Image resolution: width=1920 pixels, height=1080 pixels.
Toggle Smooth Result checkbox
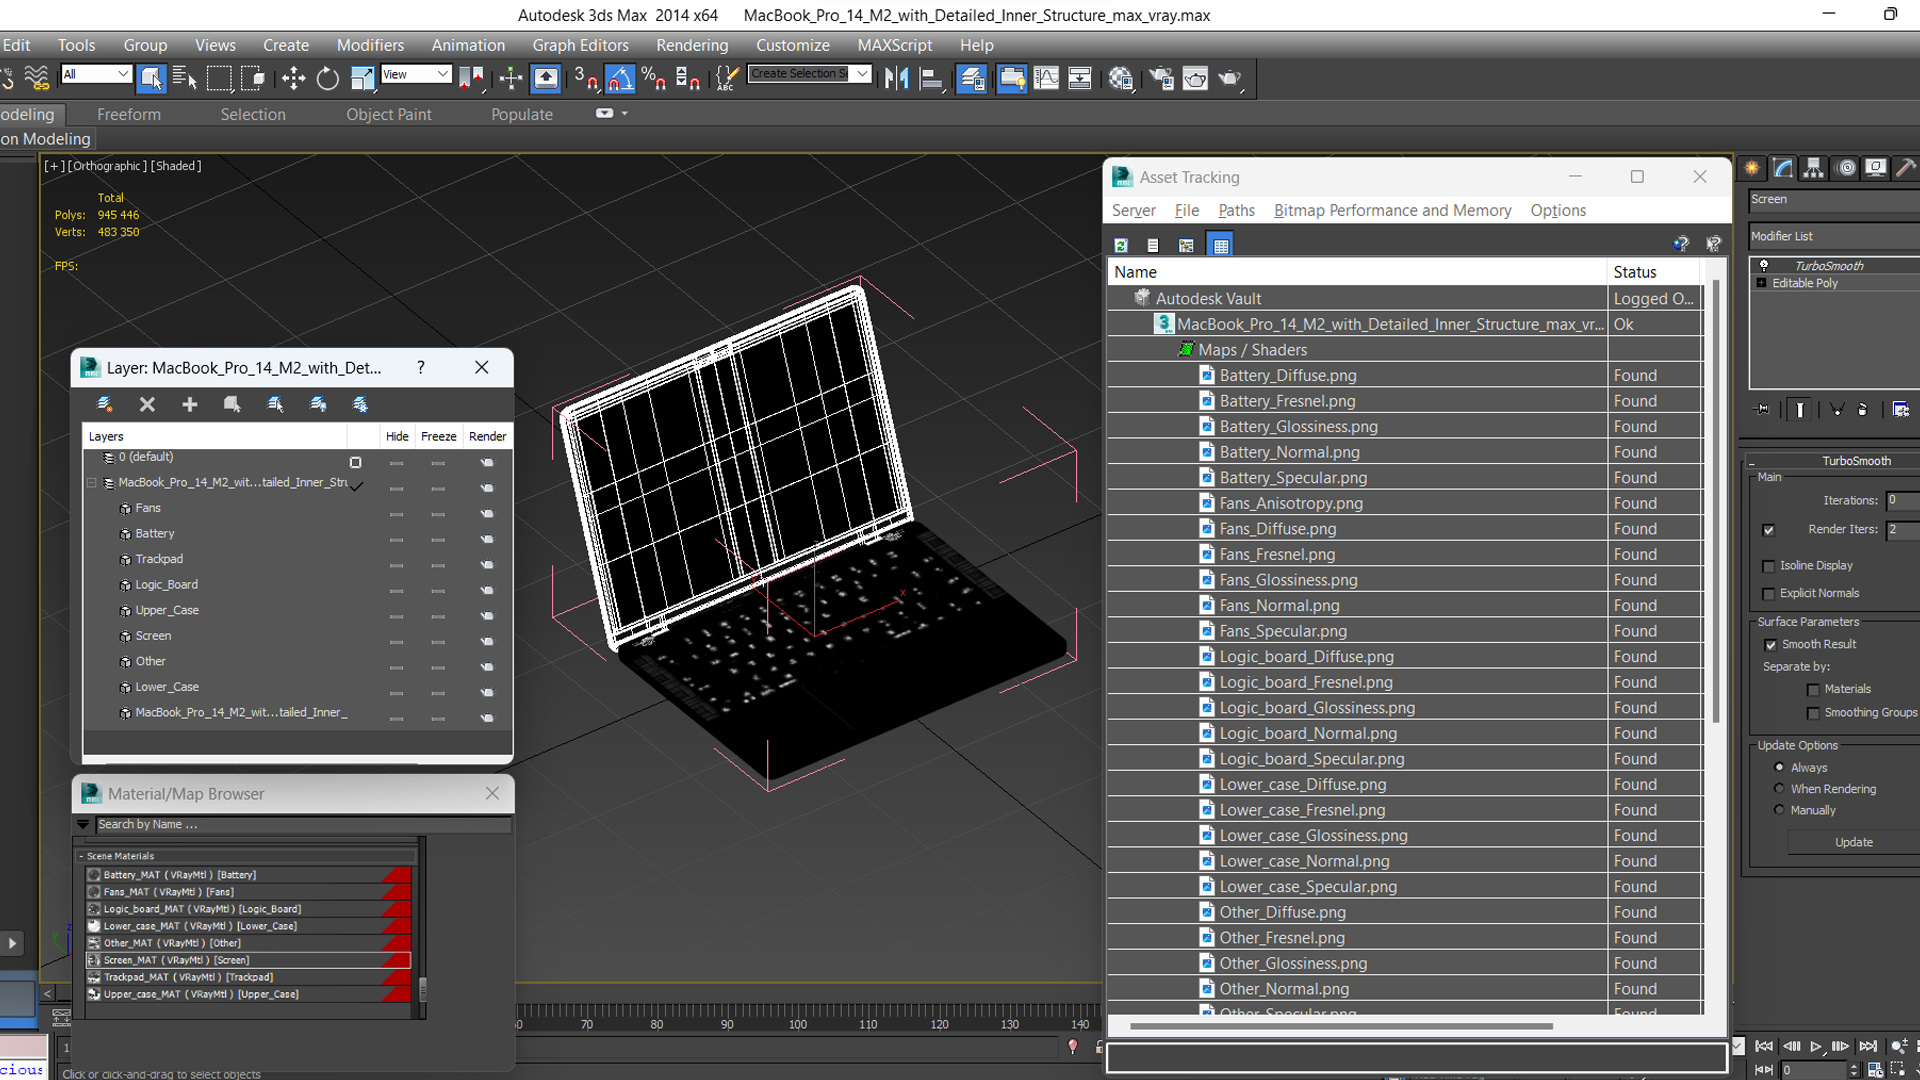pyautogui.click(x=1770, y=645)
